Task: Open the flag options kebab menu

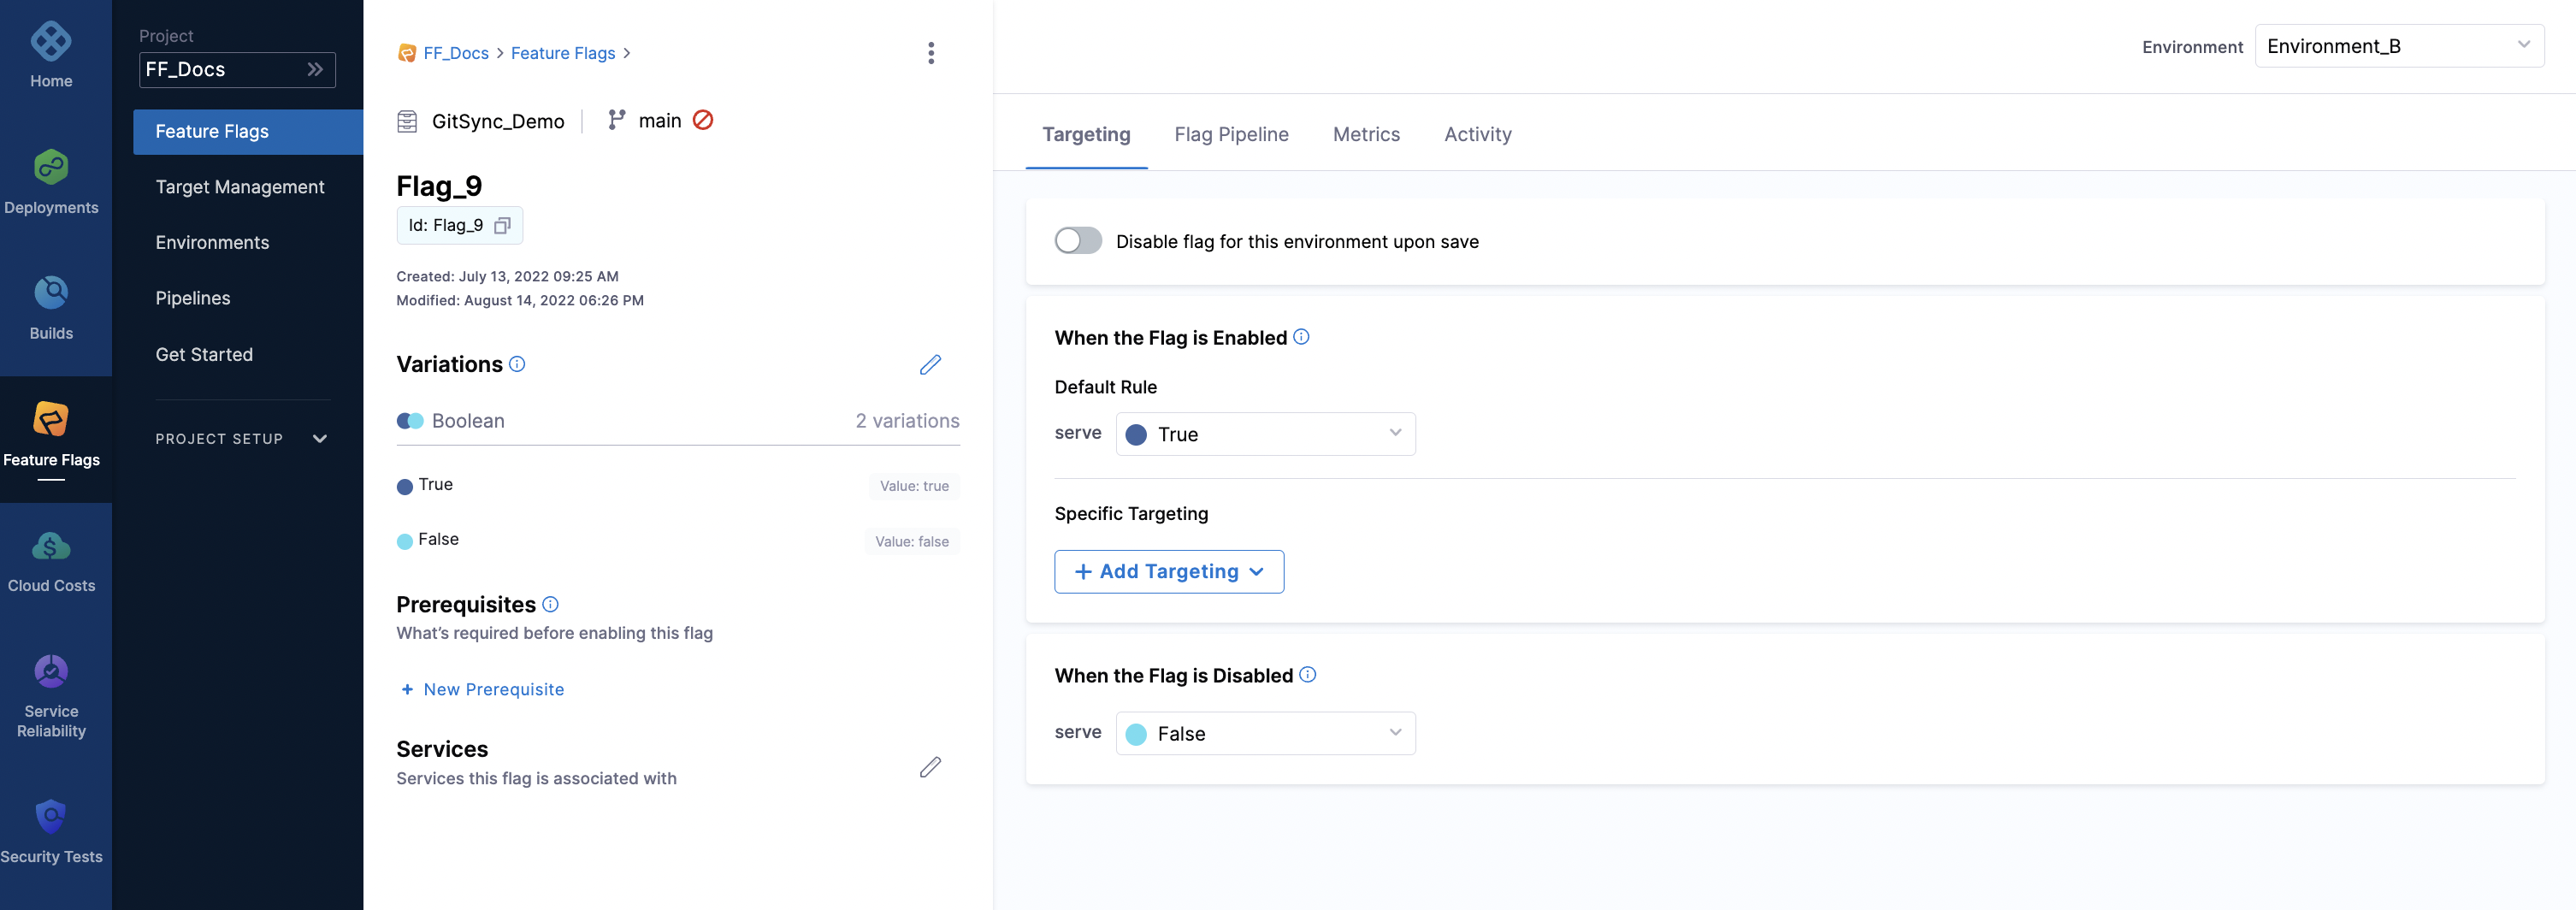Action: 931,53
